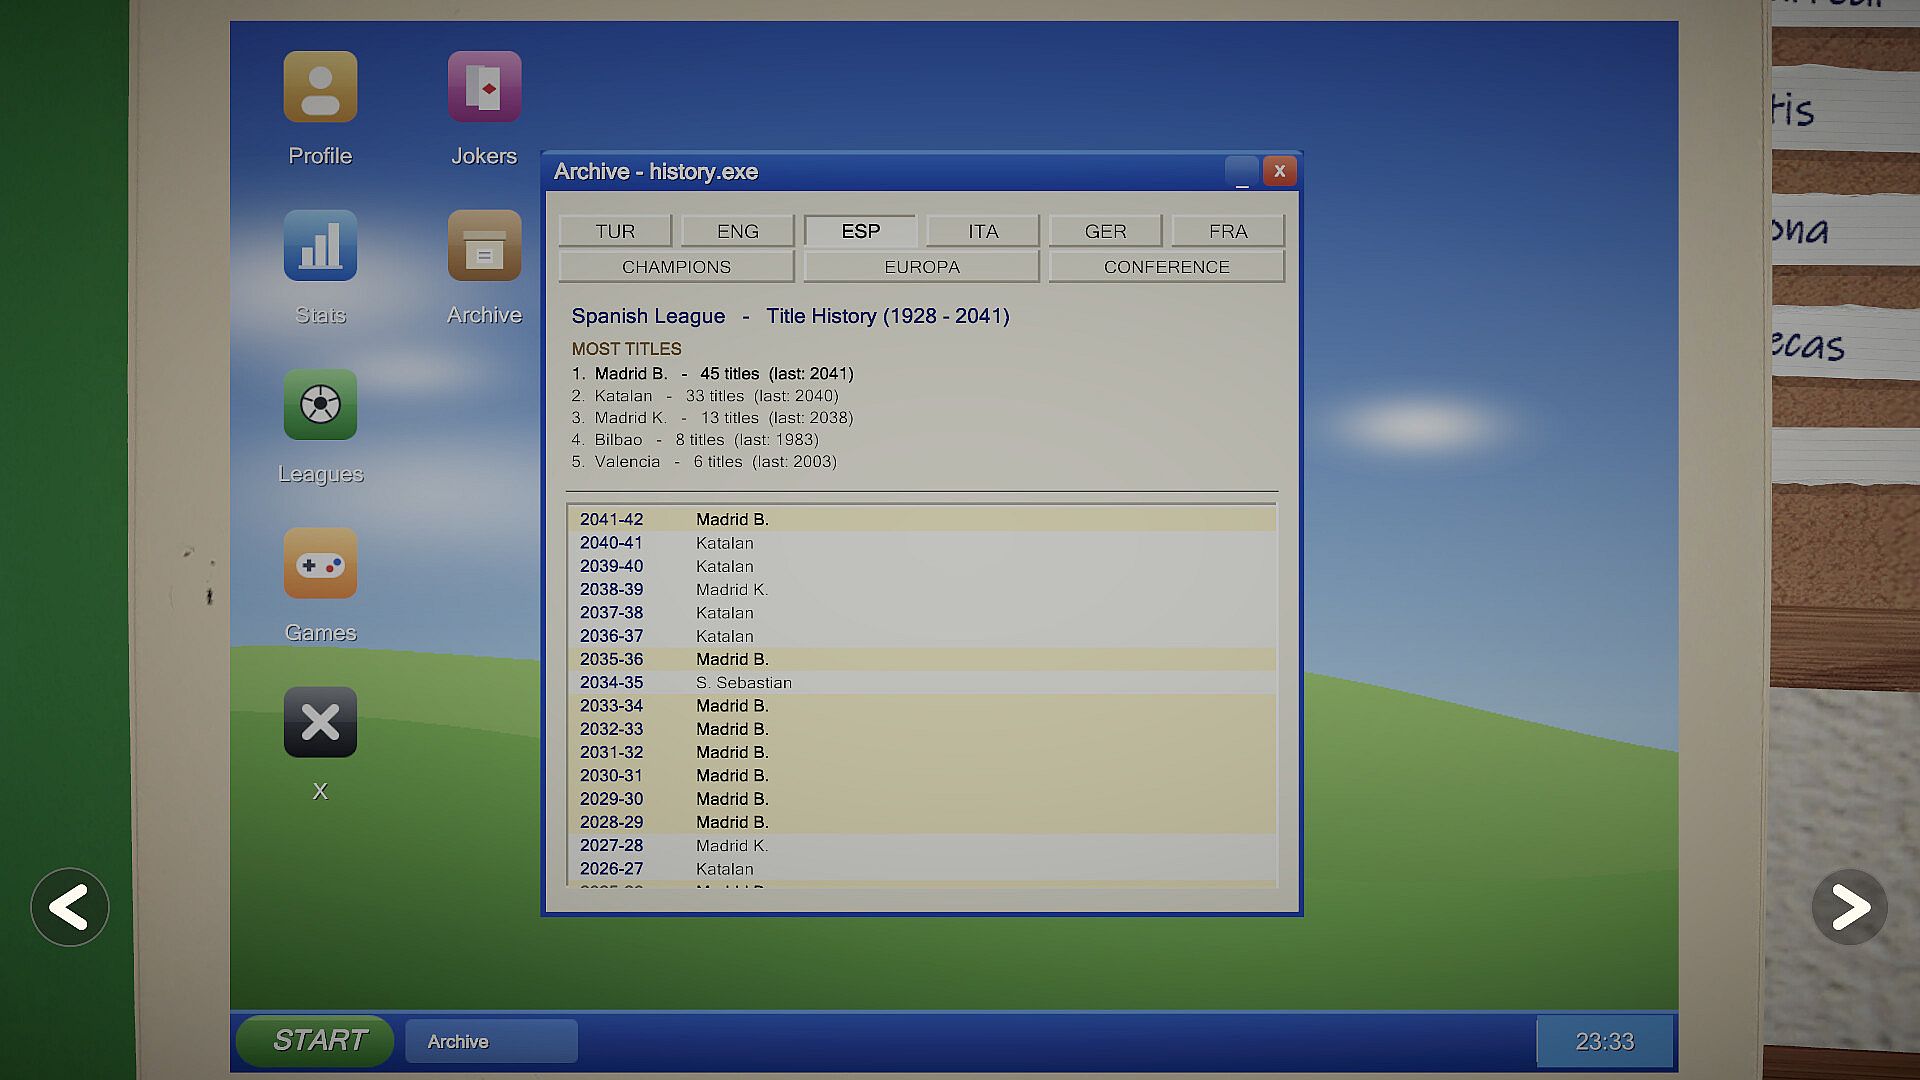The width and height of the screenshot is (1920, 1080).
Task: Open the Profile desktop icon
Action: coord(320,87)
